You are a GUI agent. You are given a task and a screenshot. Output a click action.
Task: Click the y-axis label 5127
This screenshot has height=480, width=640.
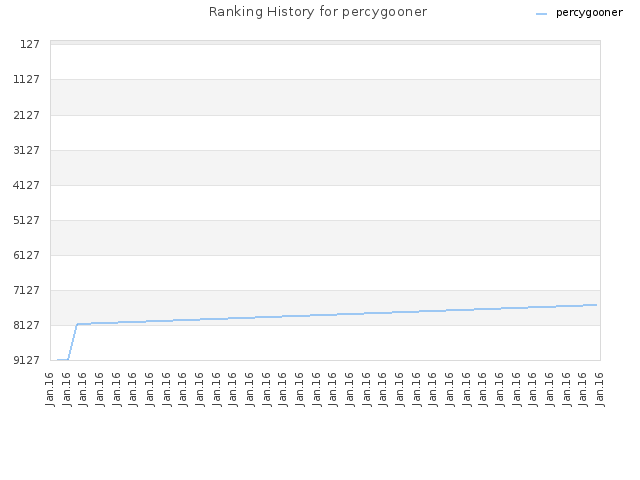pos(27,220)
